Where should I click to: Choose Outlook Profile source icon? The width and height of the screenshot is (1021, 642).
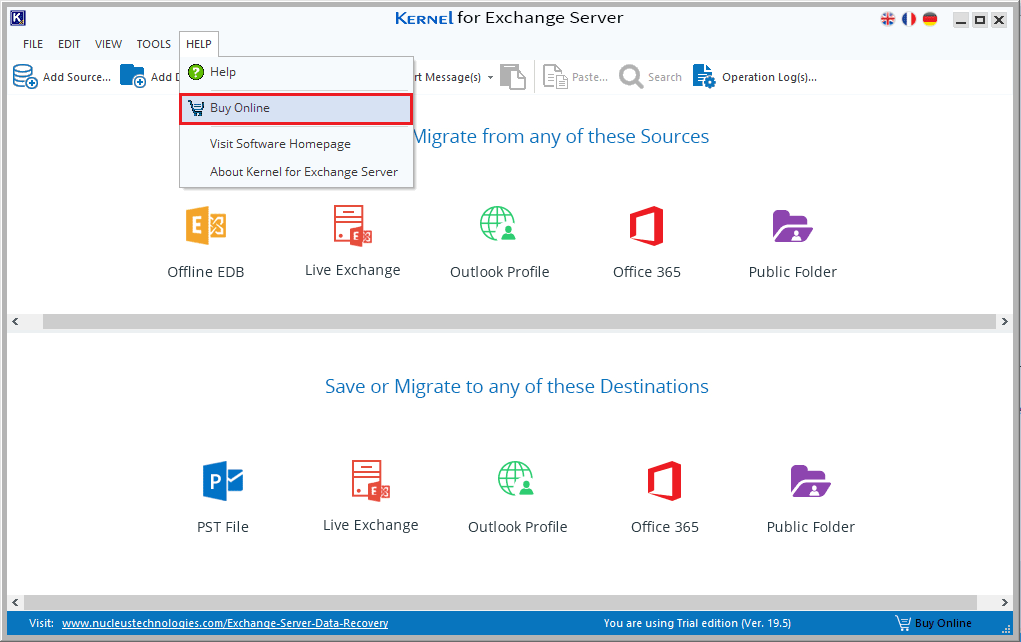(498, 226)
